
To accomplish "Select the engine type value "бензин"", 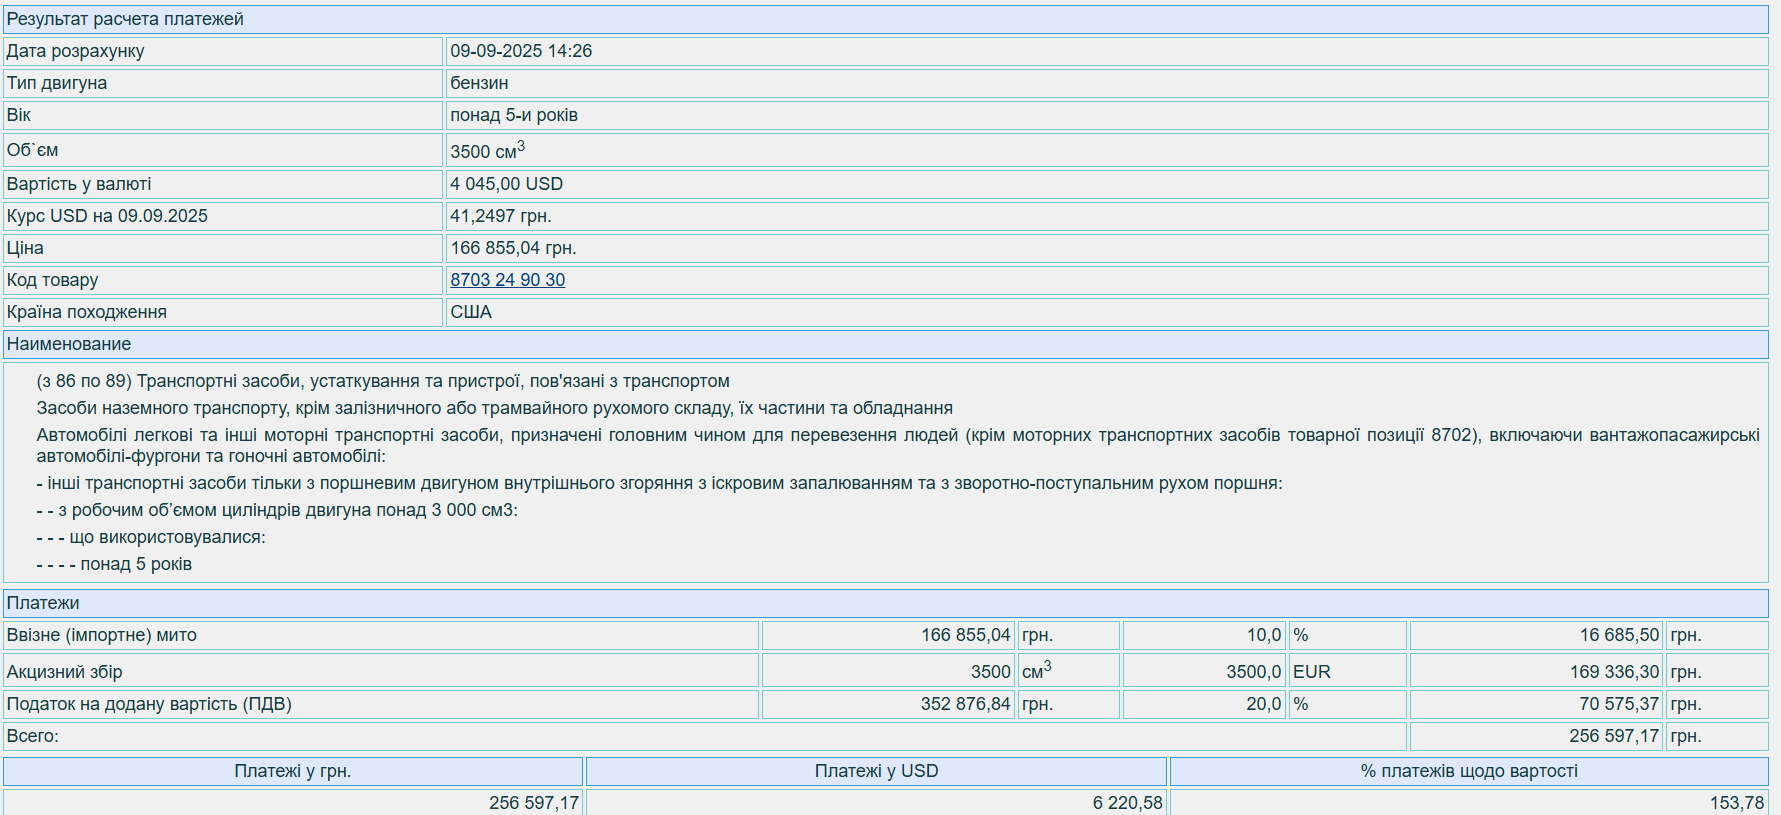I will (x=479, y=83).
